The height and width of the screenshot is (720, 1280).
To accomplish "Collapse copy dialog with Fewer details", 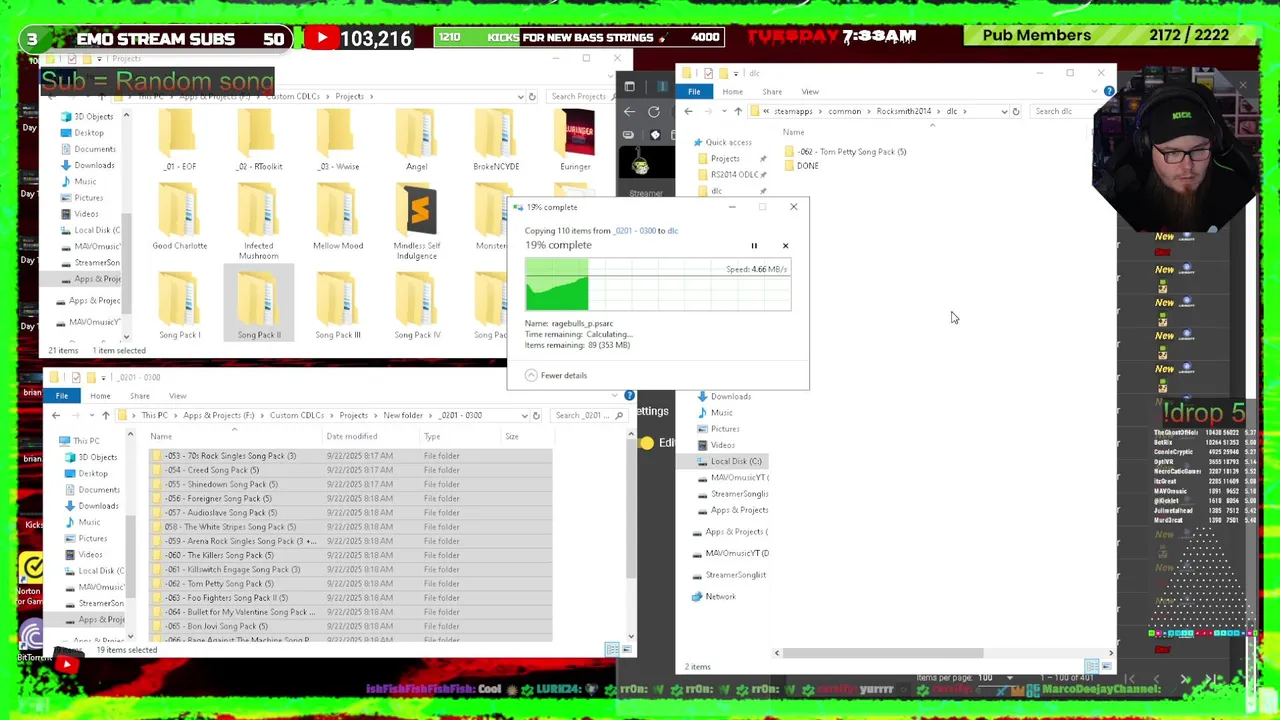I will point(556,375).
